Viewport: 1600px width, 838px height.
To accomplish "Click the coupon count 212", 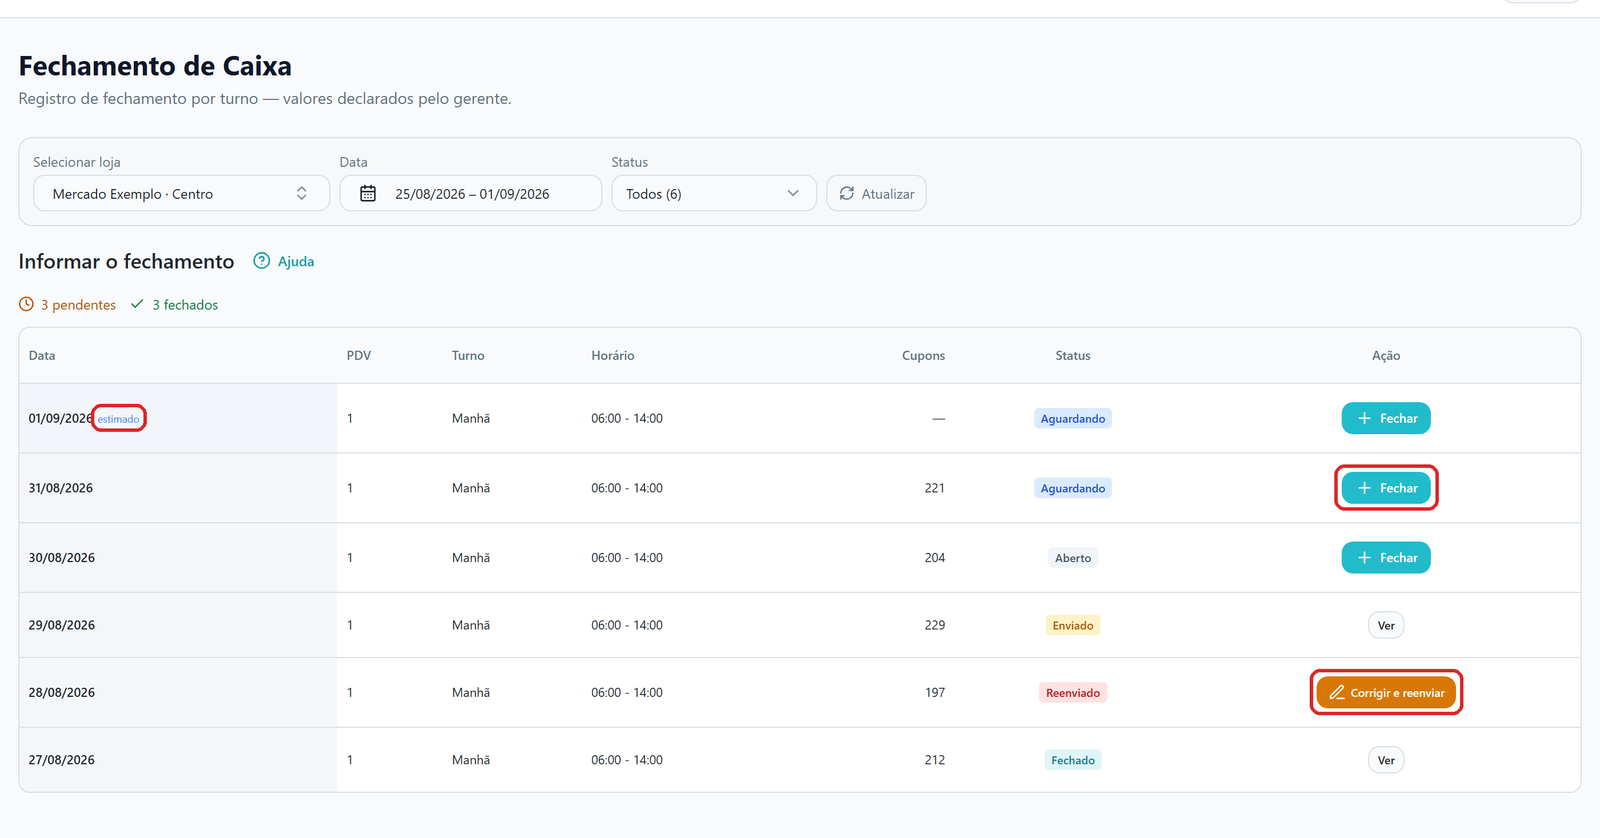I will click(935, 760).
